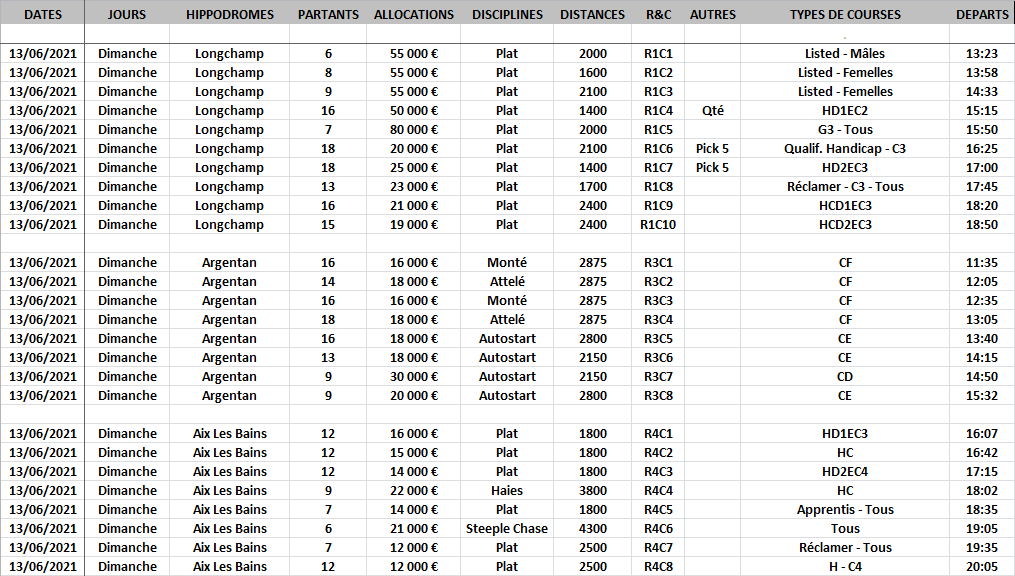Click the 1700 distance cell

pos(592,186)
